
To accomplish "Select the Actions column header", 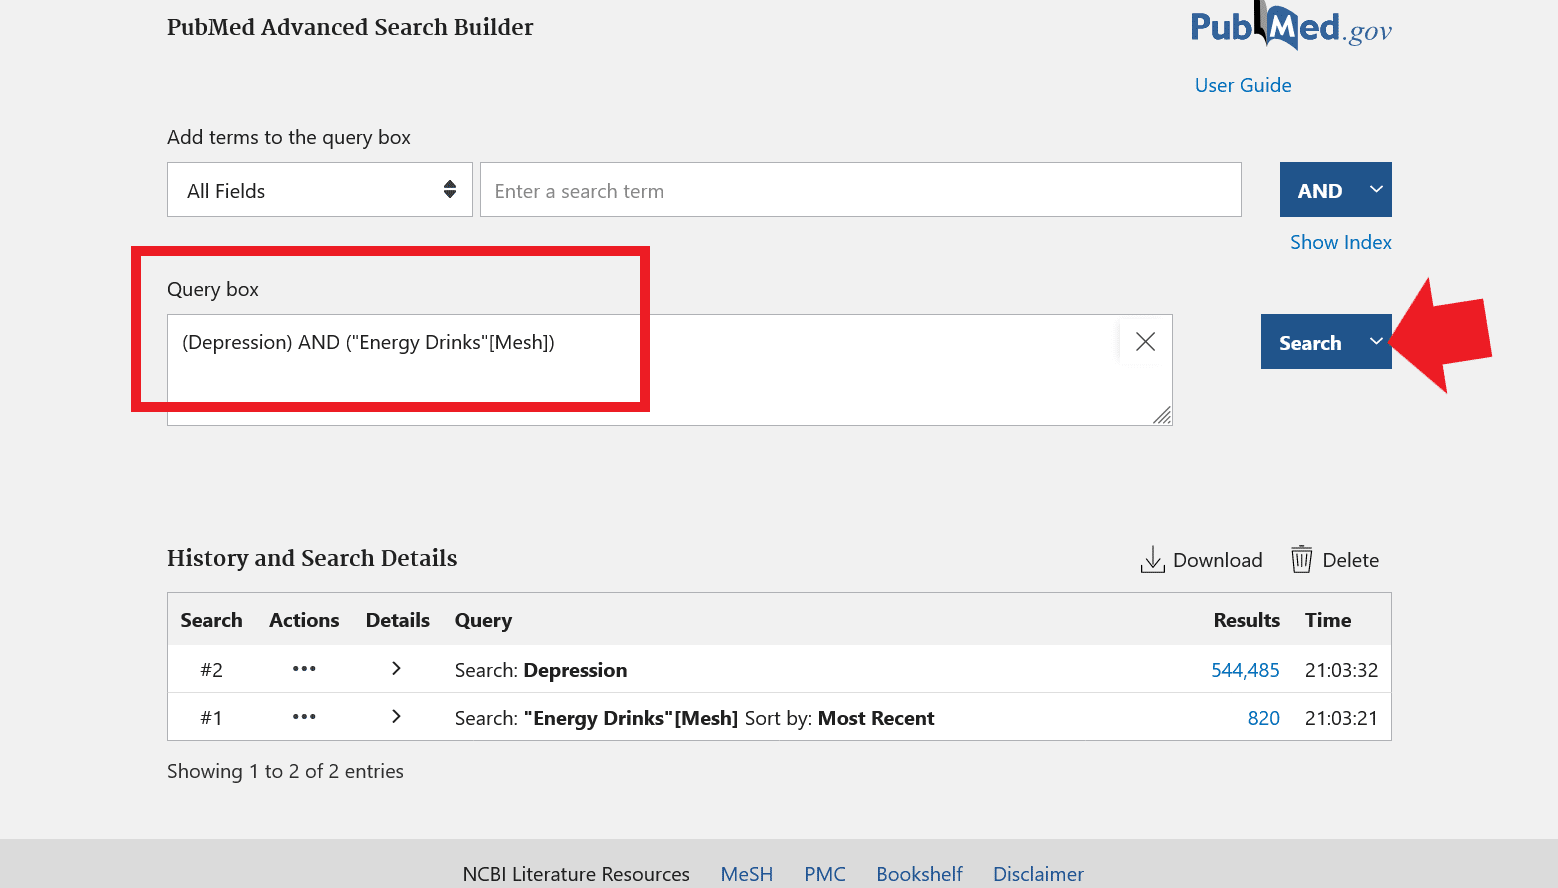I will [304, 620].
